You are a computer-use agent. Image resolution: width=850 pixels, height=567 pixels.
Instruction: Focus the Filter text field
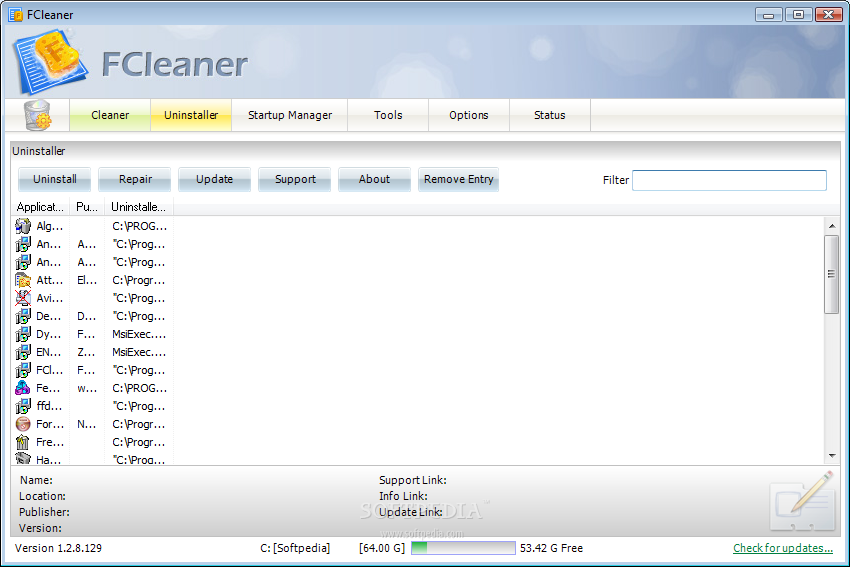[x=729, y=180]
